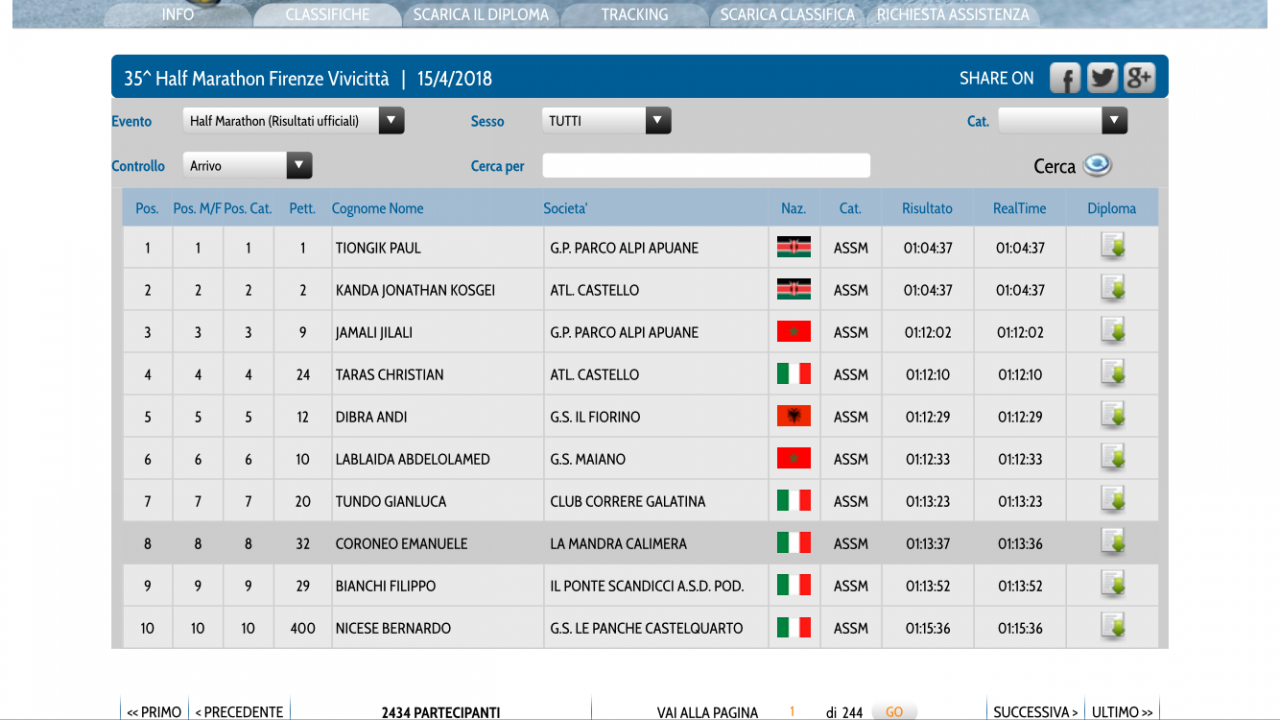Open the Cat. category dropdown
The height and width of the screenshot is (720, 1280).
(1063, 121)
